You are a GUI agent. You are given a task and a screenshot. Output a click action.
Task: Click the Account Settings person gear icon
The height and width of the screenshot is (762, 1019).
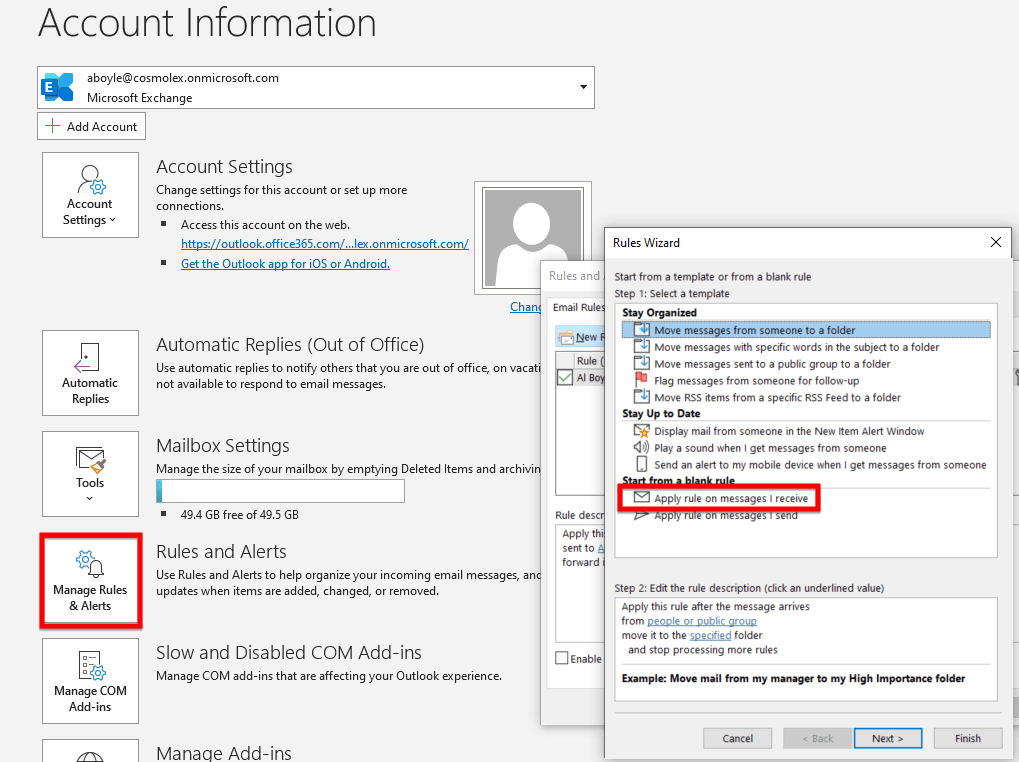(90, 179)
